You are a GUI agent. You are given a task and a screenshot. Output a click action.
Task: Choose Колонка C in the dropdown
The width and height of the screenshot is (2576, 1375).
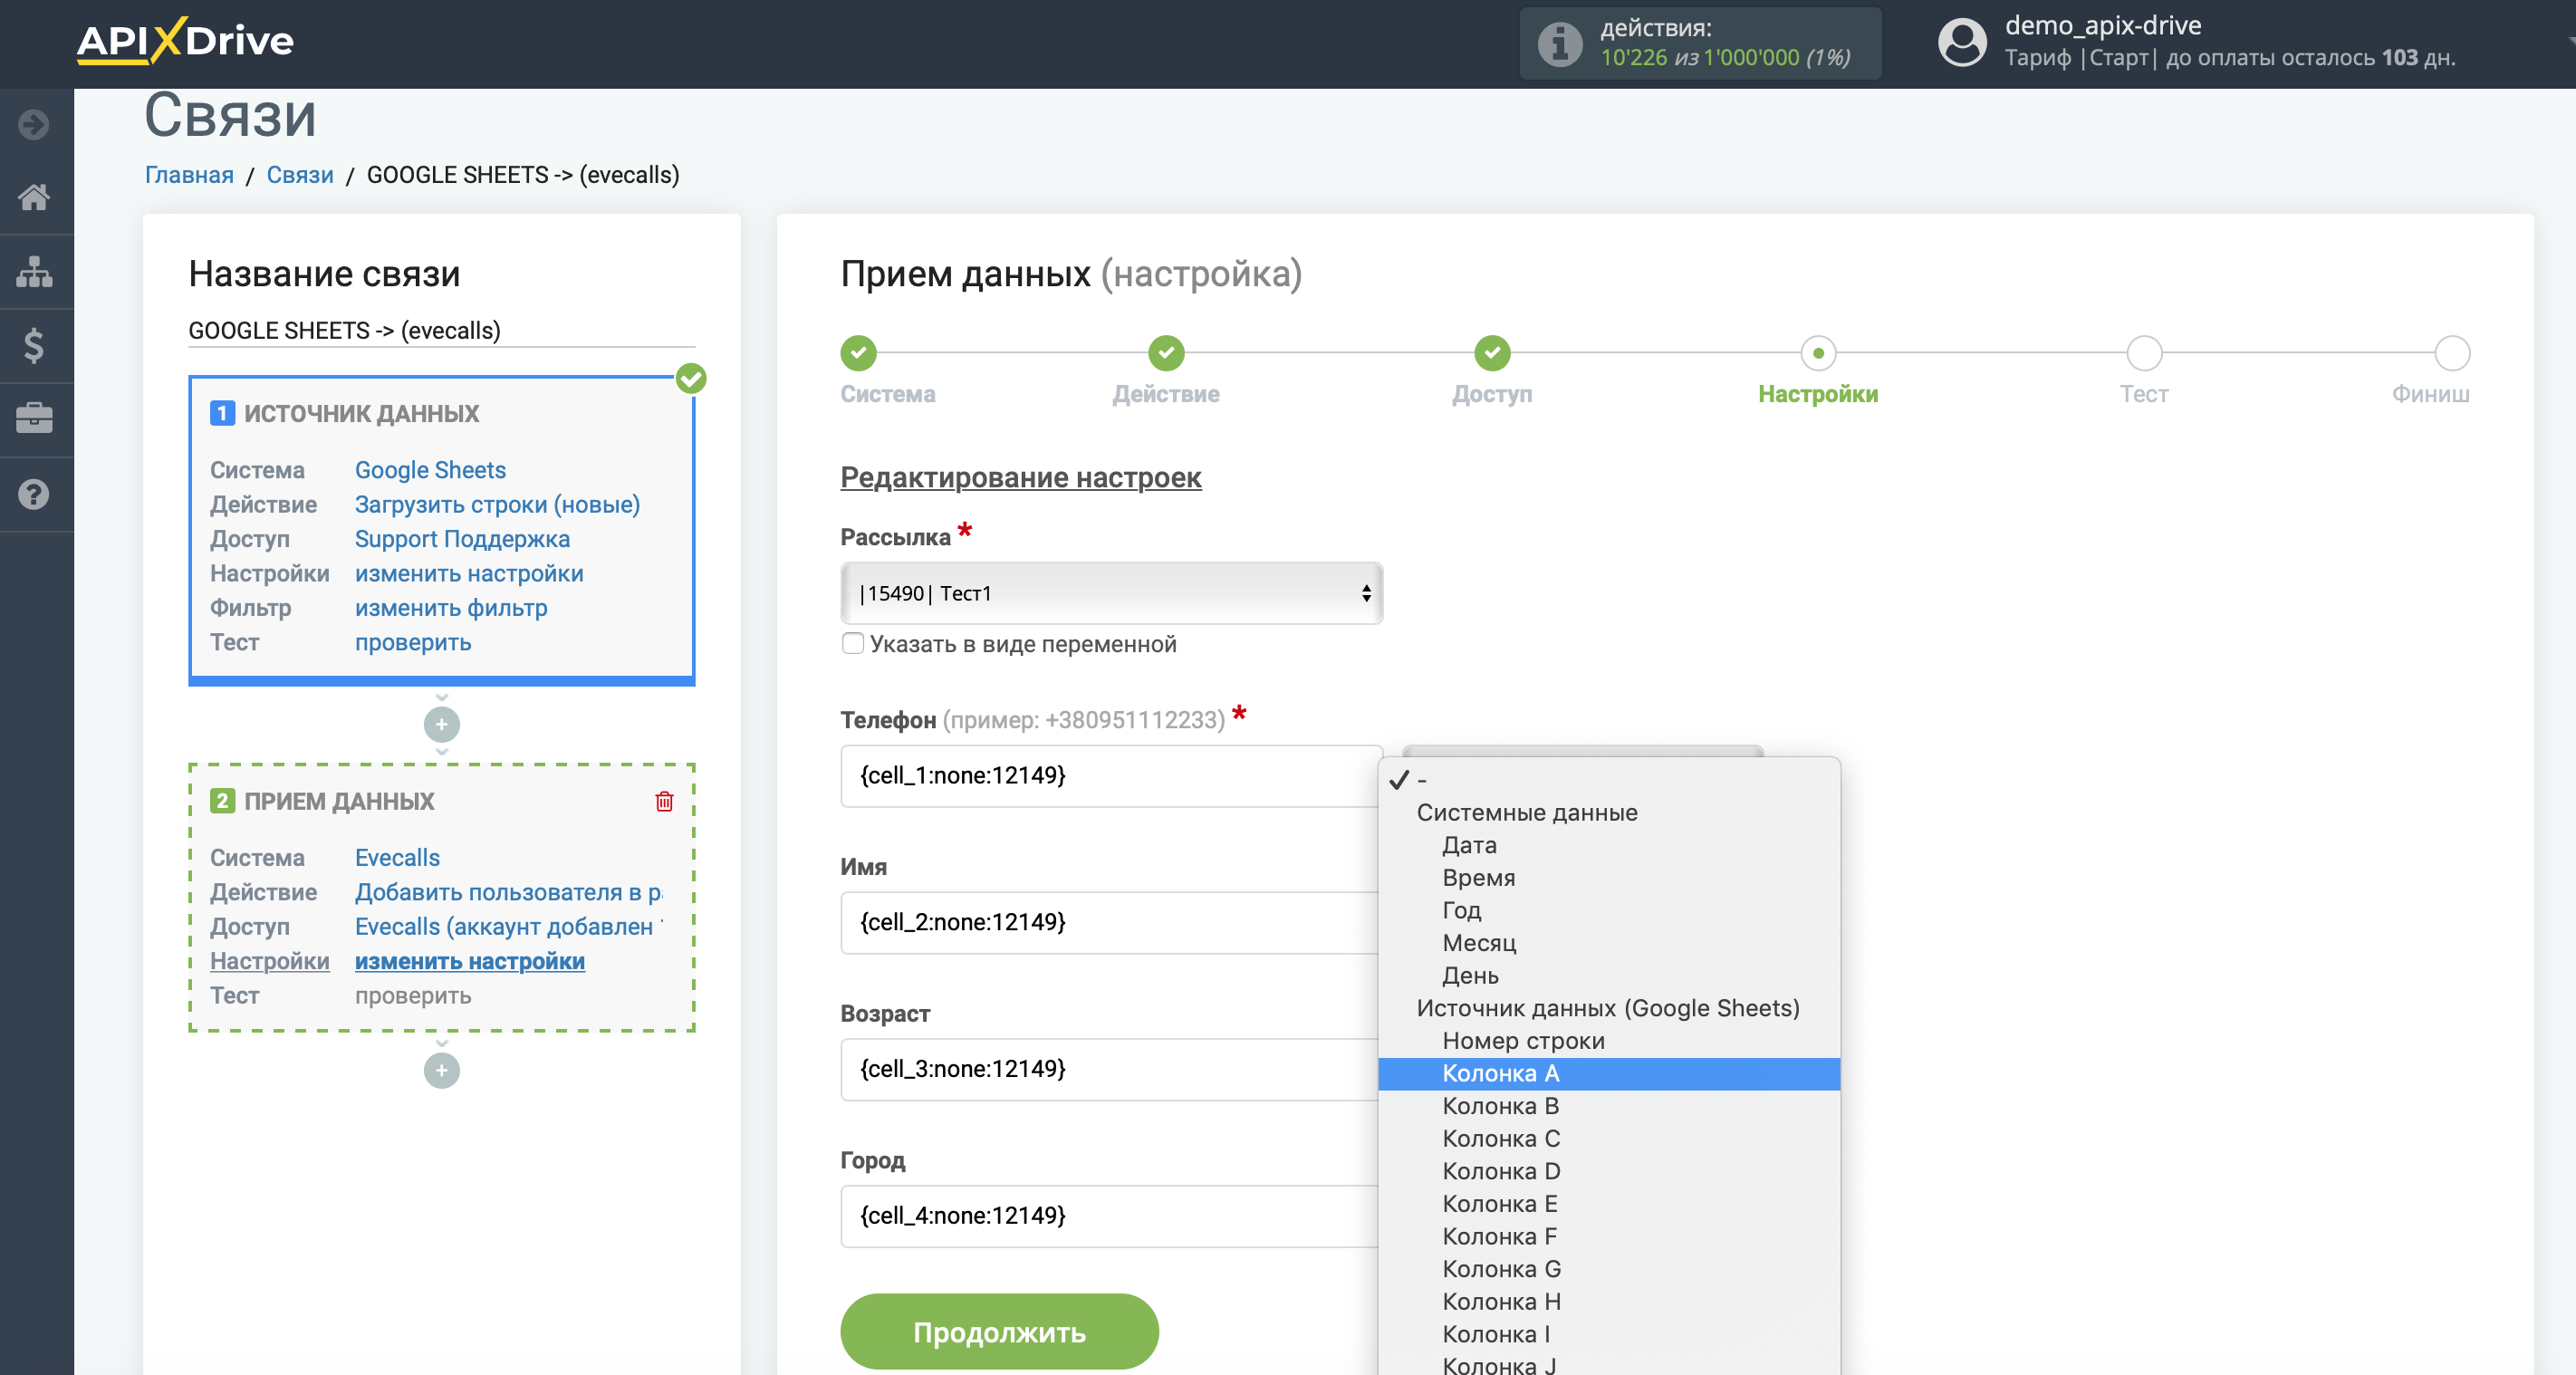(1608, 1139)
